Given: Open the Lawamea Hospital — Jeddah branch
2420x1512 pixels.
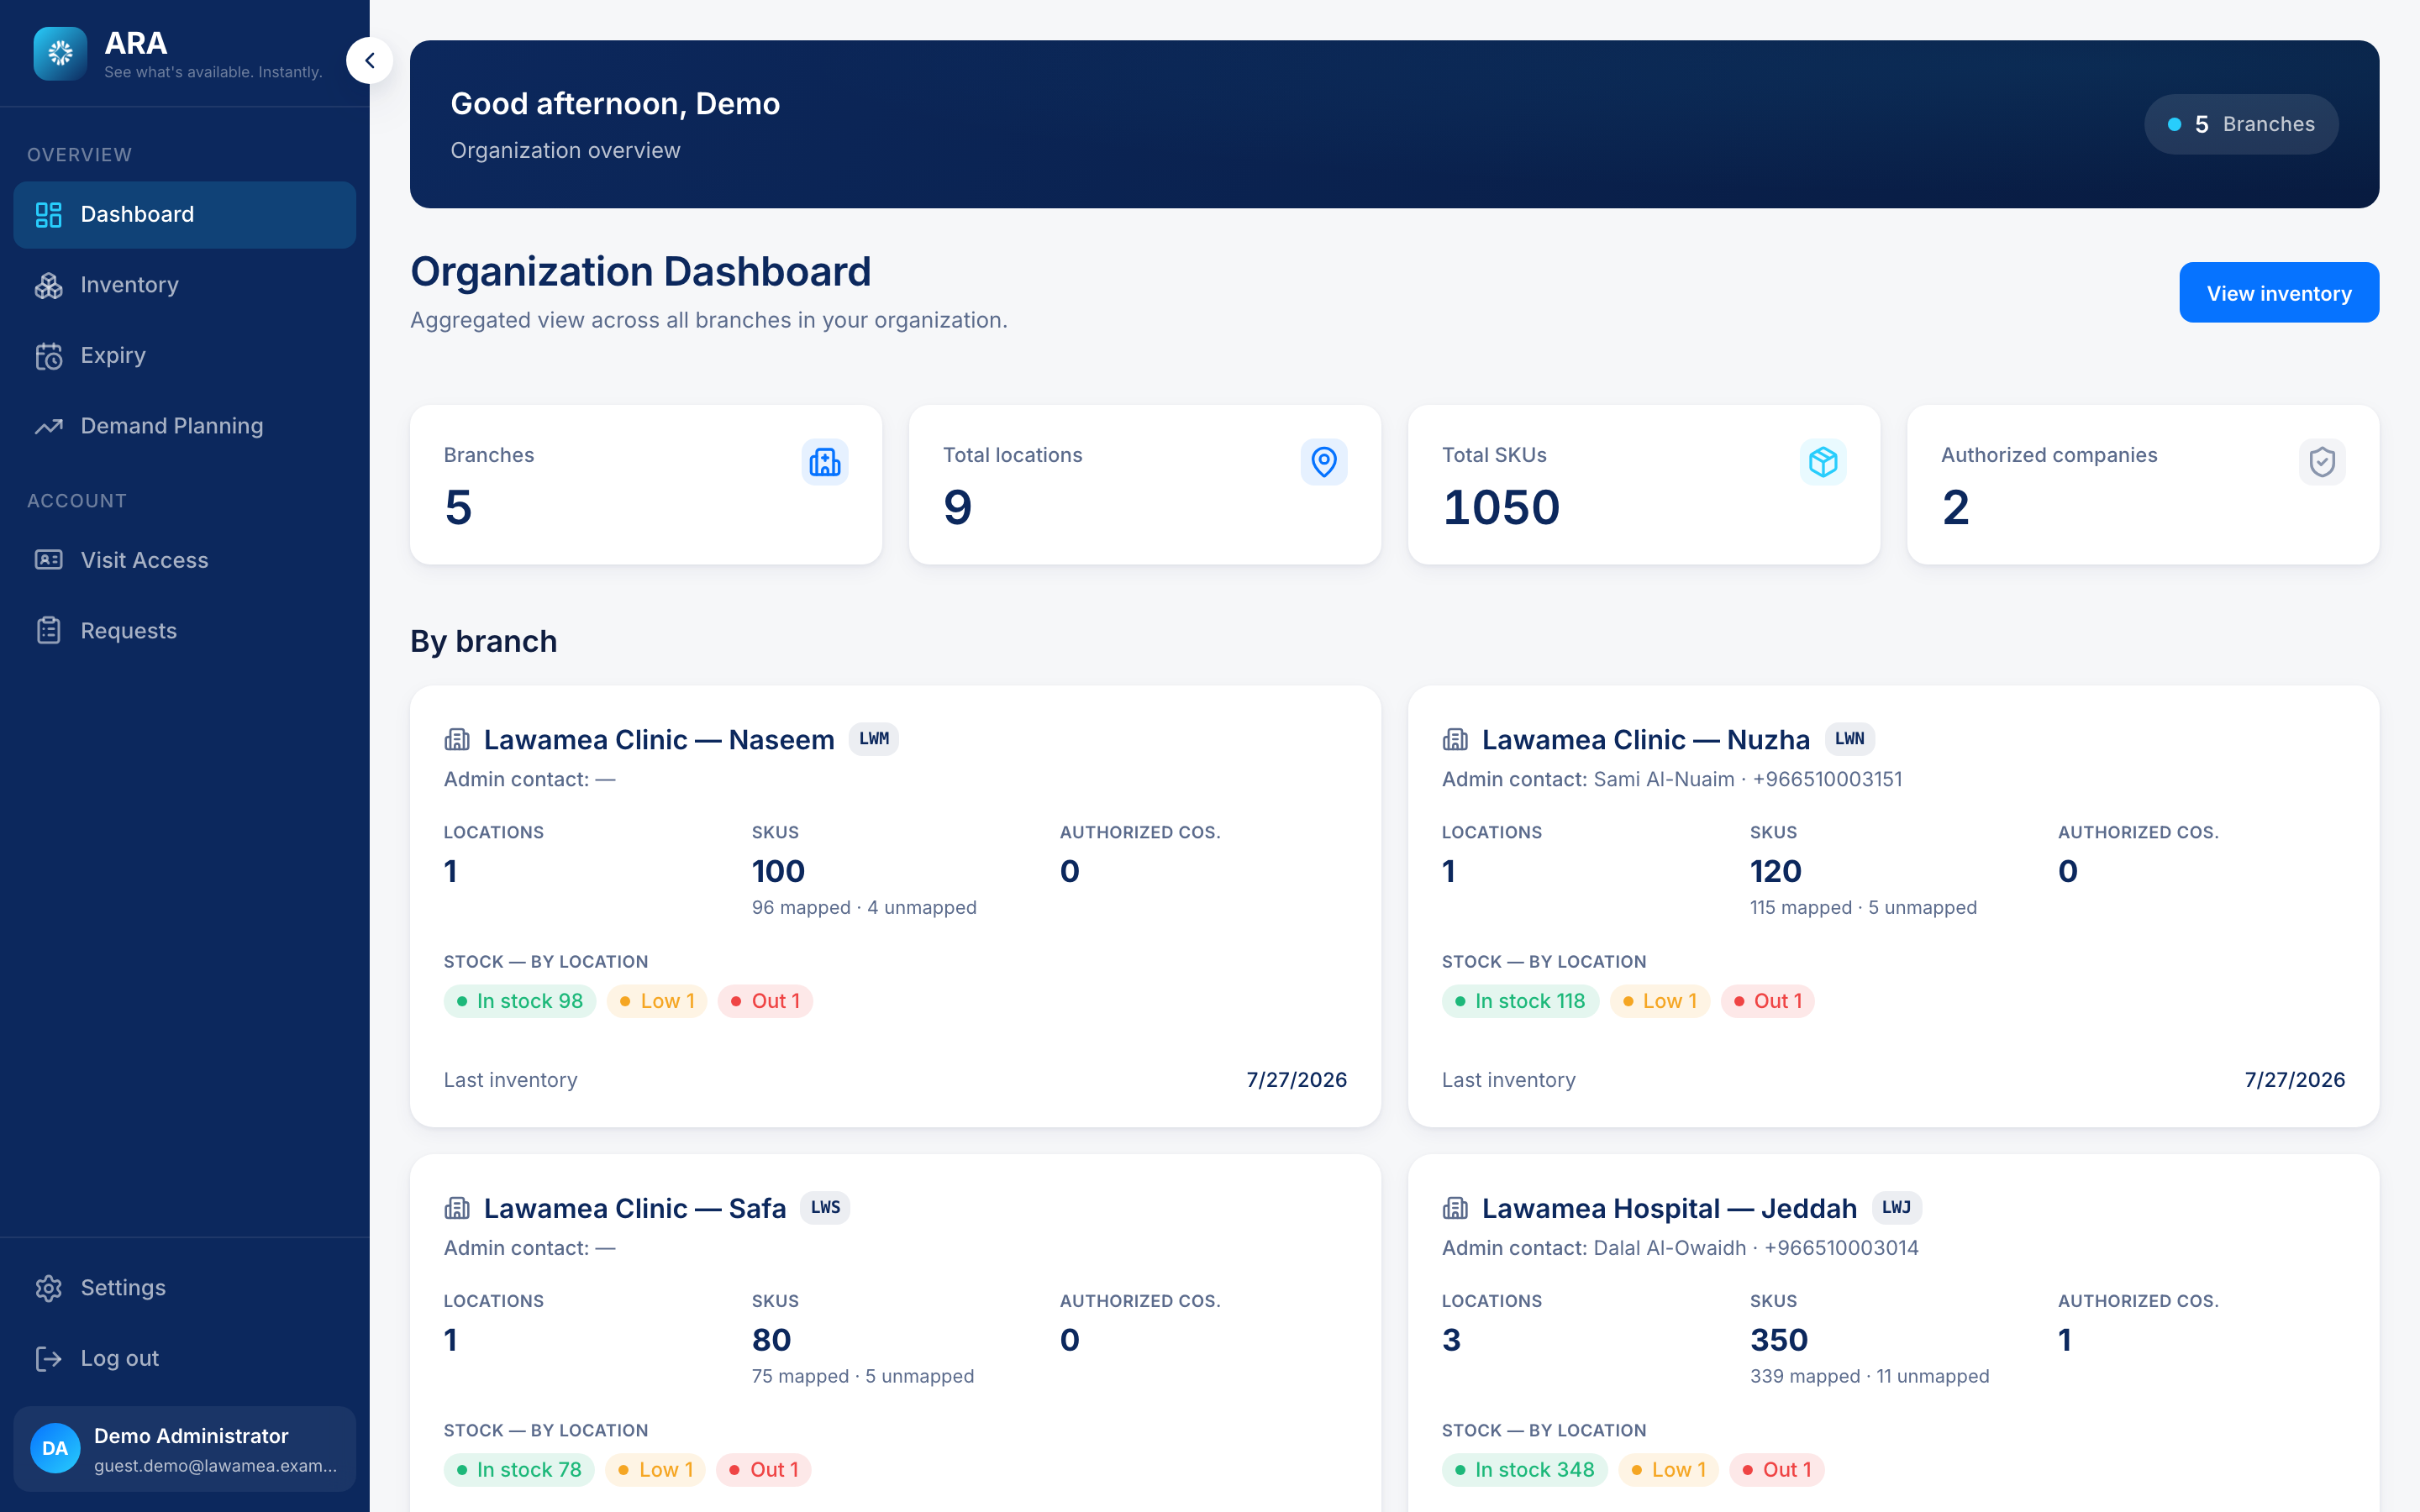Looking at the screenshot, I should [x=1669, y=1208].
